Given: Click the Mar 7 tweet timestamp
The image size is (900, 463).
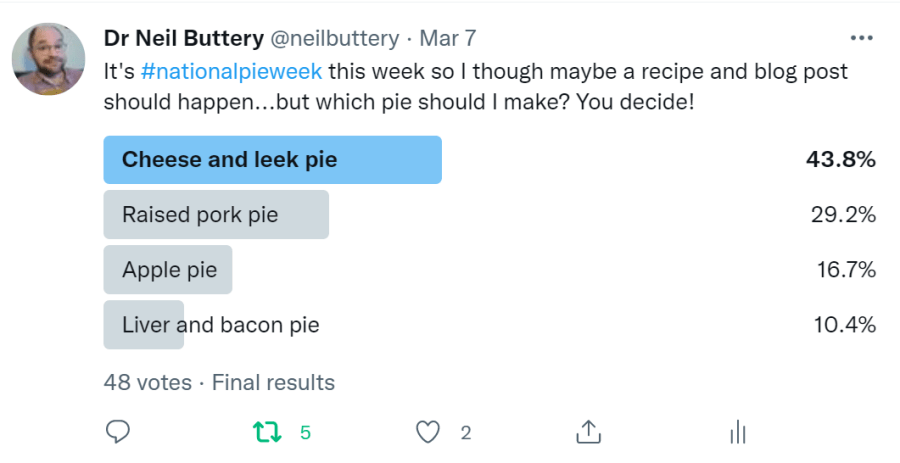Looking at the screenshot, I should tap(447, 39).
